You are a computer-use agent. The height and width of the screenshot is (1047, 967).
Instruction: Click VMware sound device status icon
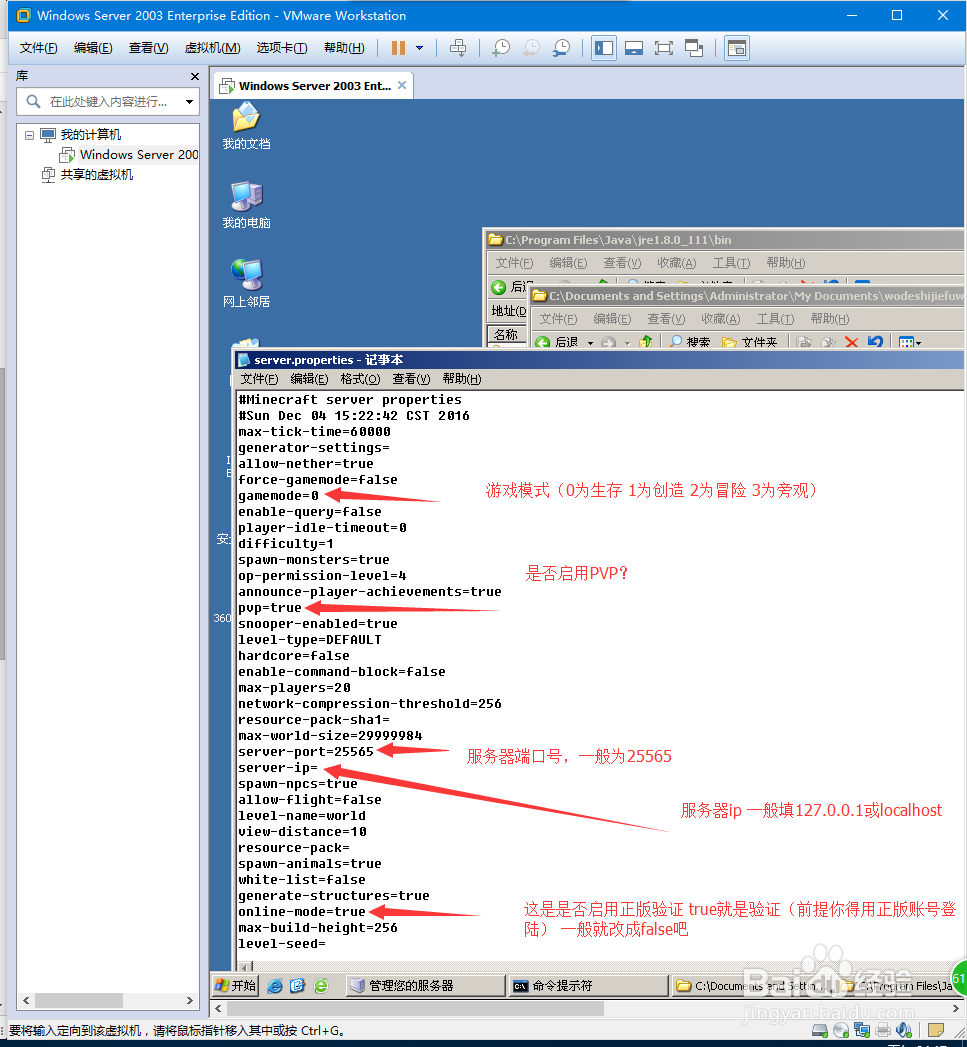[904, 1030]
